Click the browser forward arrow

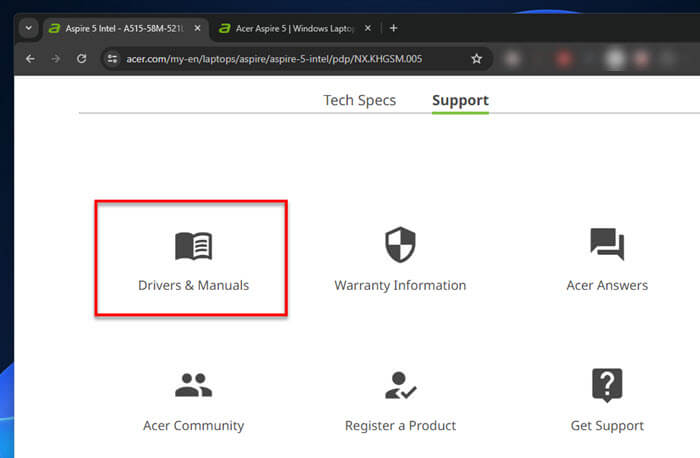click(56, 58)
